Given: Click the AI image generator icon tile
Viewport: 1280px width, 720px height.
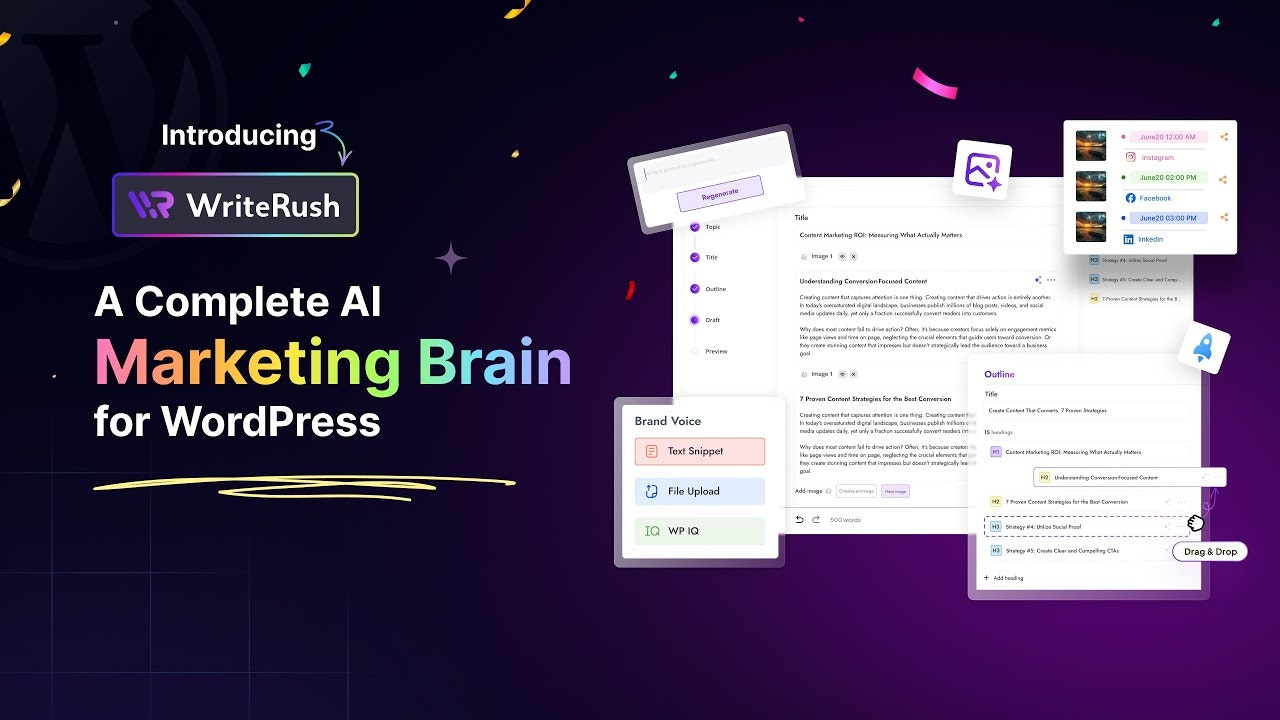Looking at the screenshot, I should [982, 170].
